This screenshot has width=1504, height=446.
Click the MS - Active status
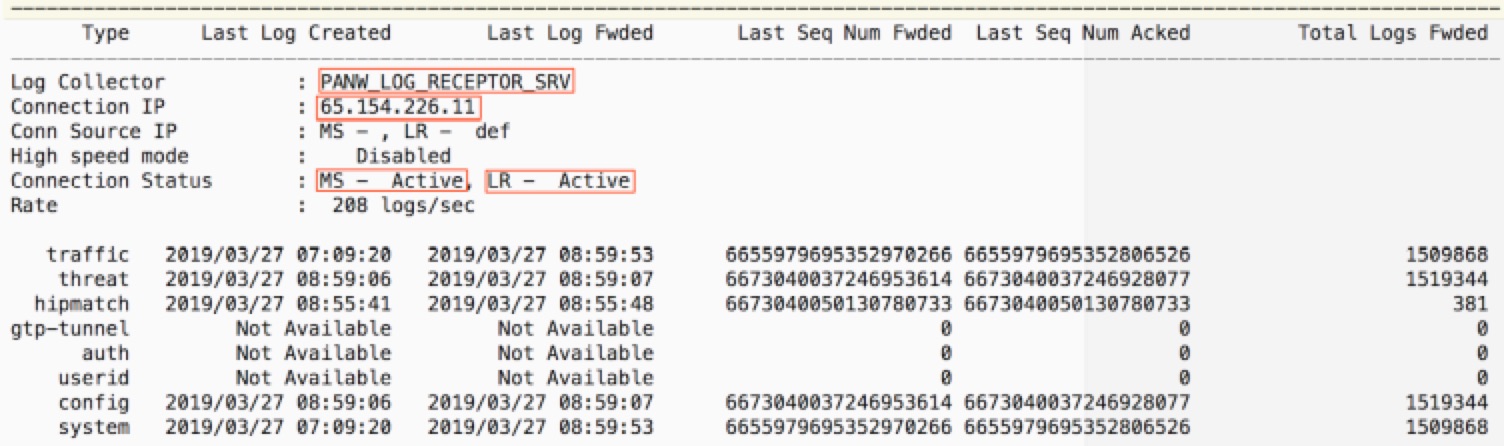(x=392, y=181)
